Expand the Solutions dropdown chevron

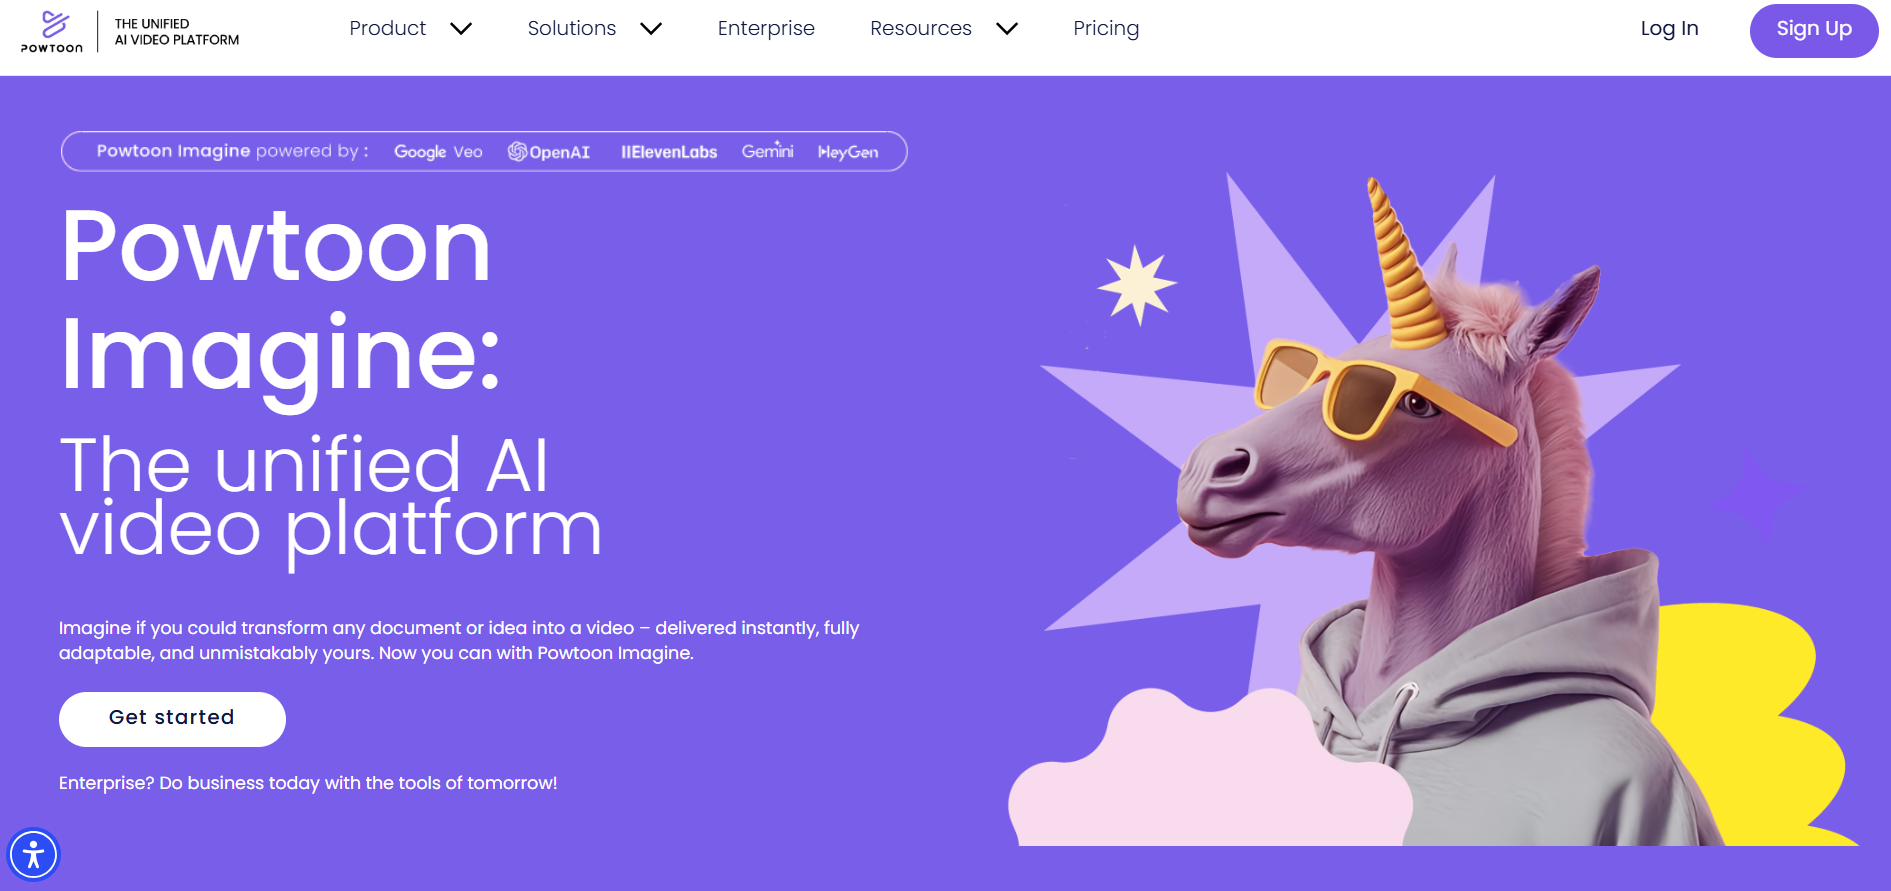(x=651, y=29)
